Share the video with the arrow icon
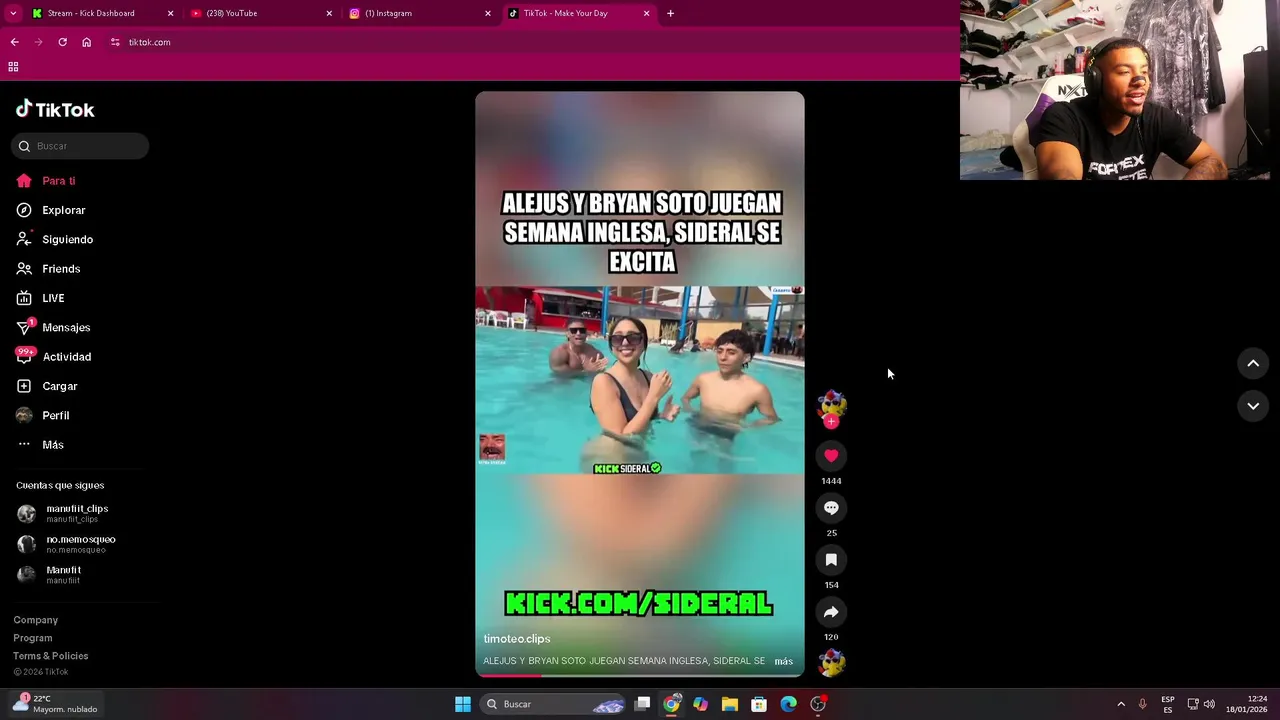Screen dimensions: 1280x720 831,612
